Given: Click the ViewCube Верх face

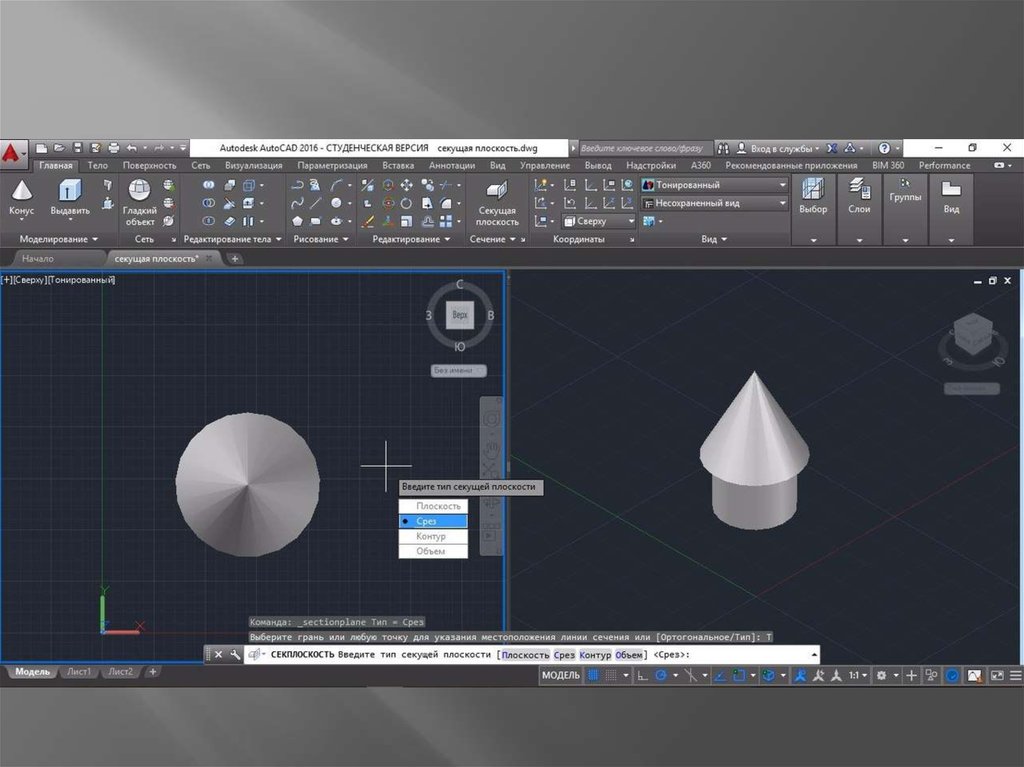Looking at the screenshot, I should click(x=460, y=315).
